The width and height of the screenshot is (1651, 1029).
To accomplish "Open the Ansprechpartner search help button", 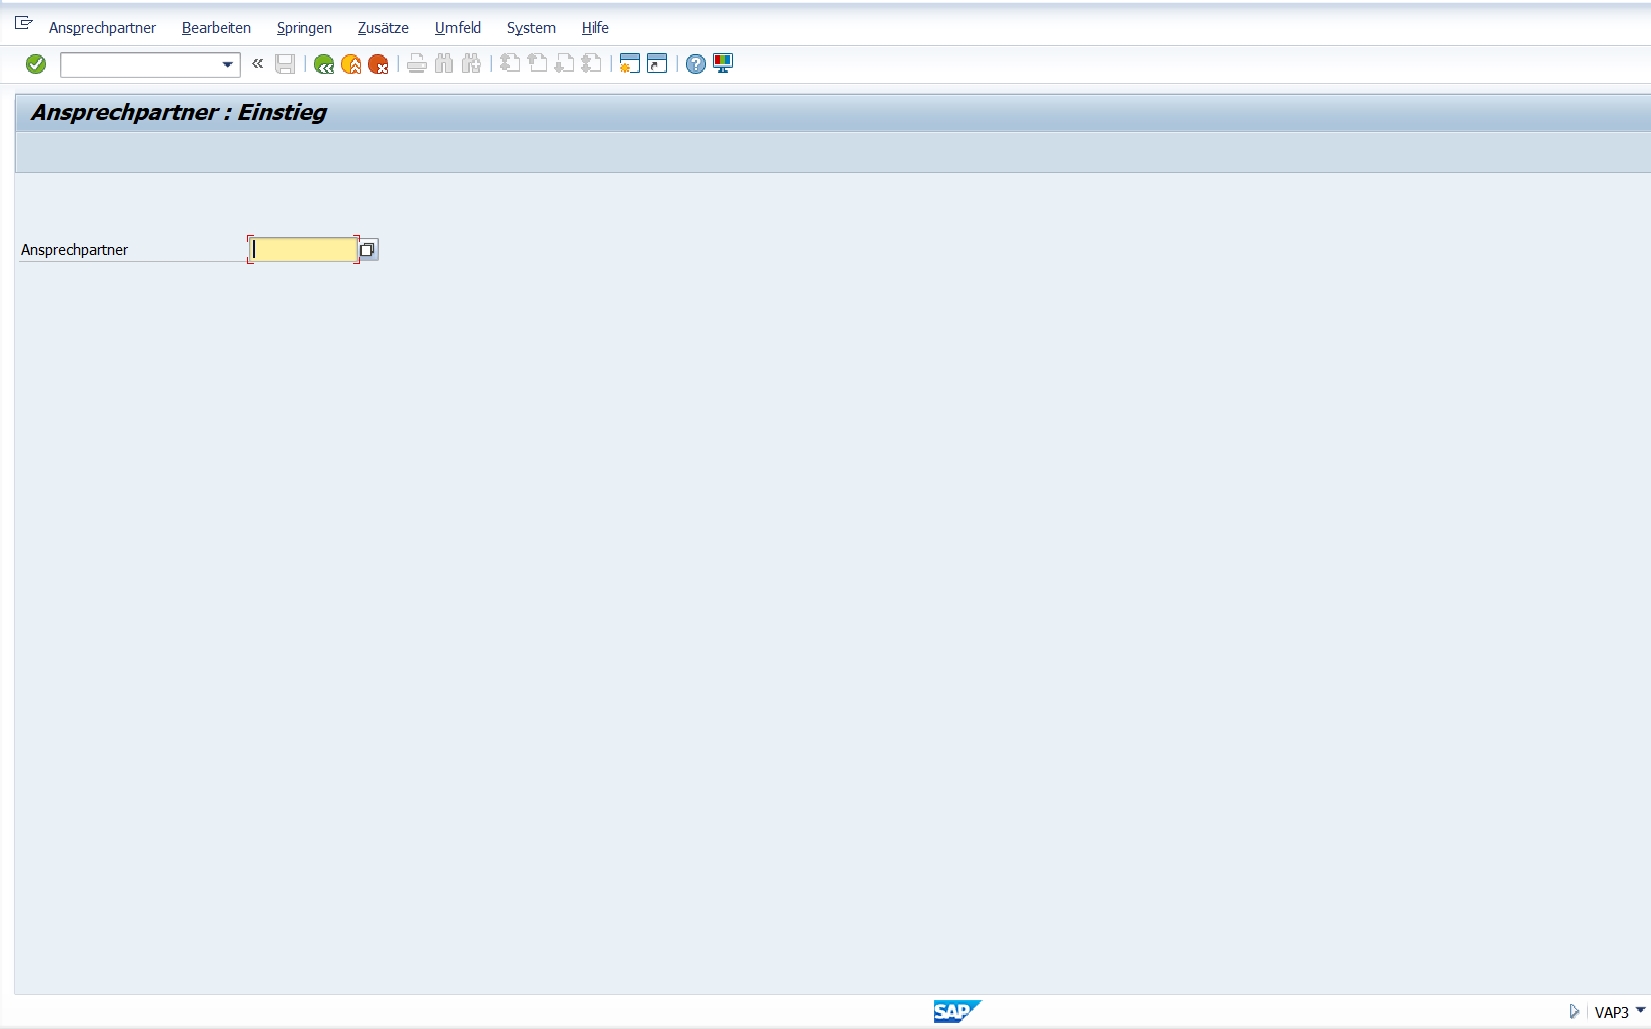I will [x=368, y=250].
